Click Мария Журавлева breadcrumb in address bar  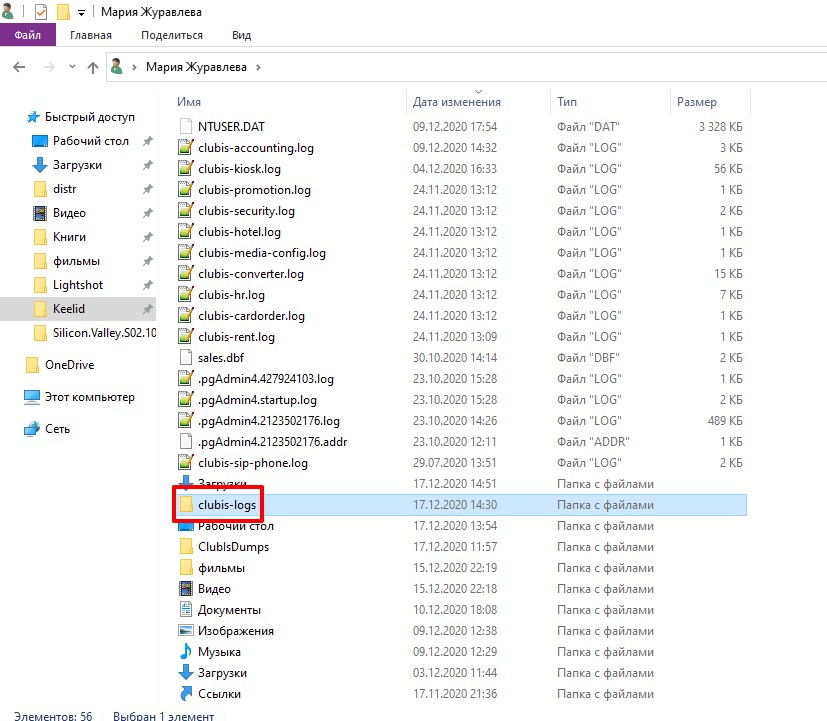coord(196,67)
